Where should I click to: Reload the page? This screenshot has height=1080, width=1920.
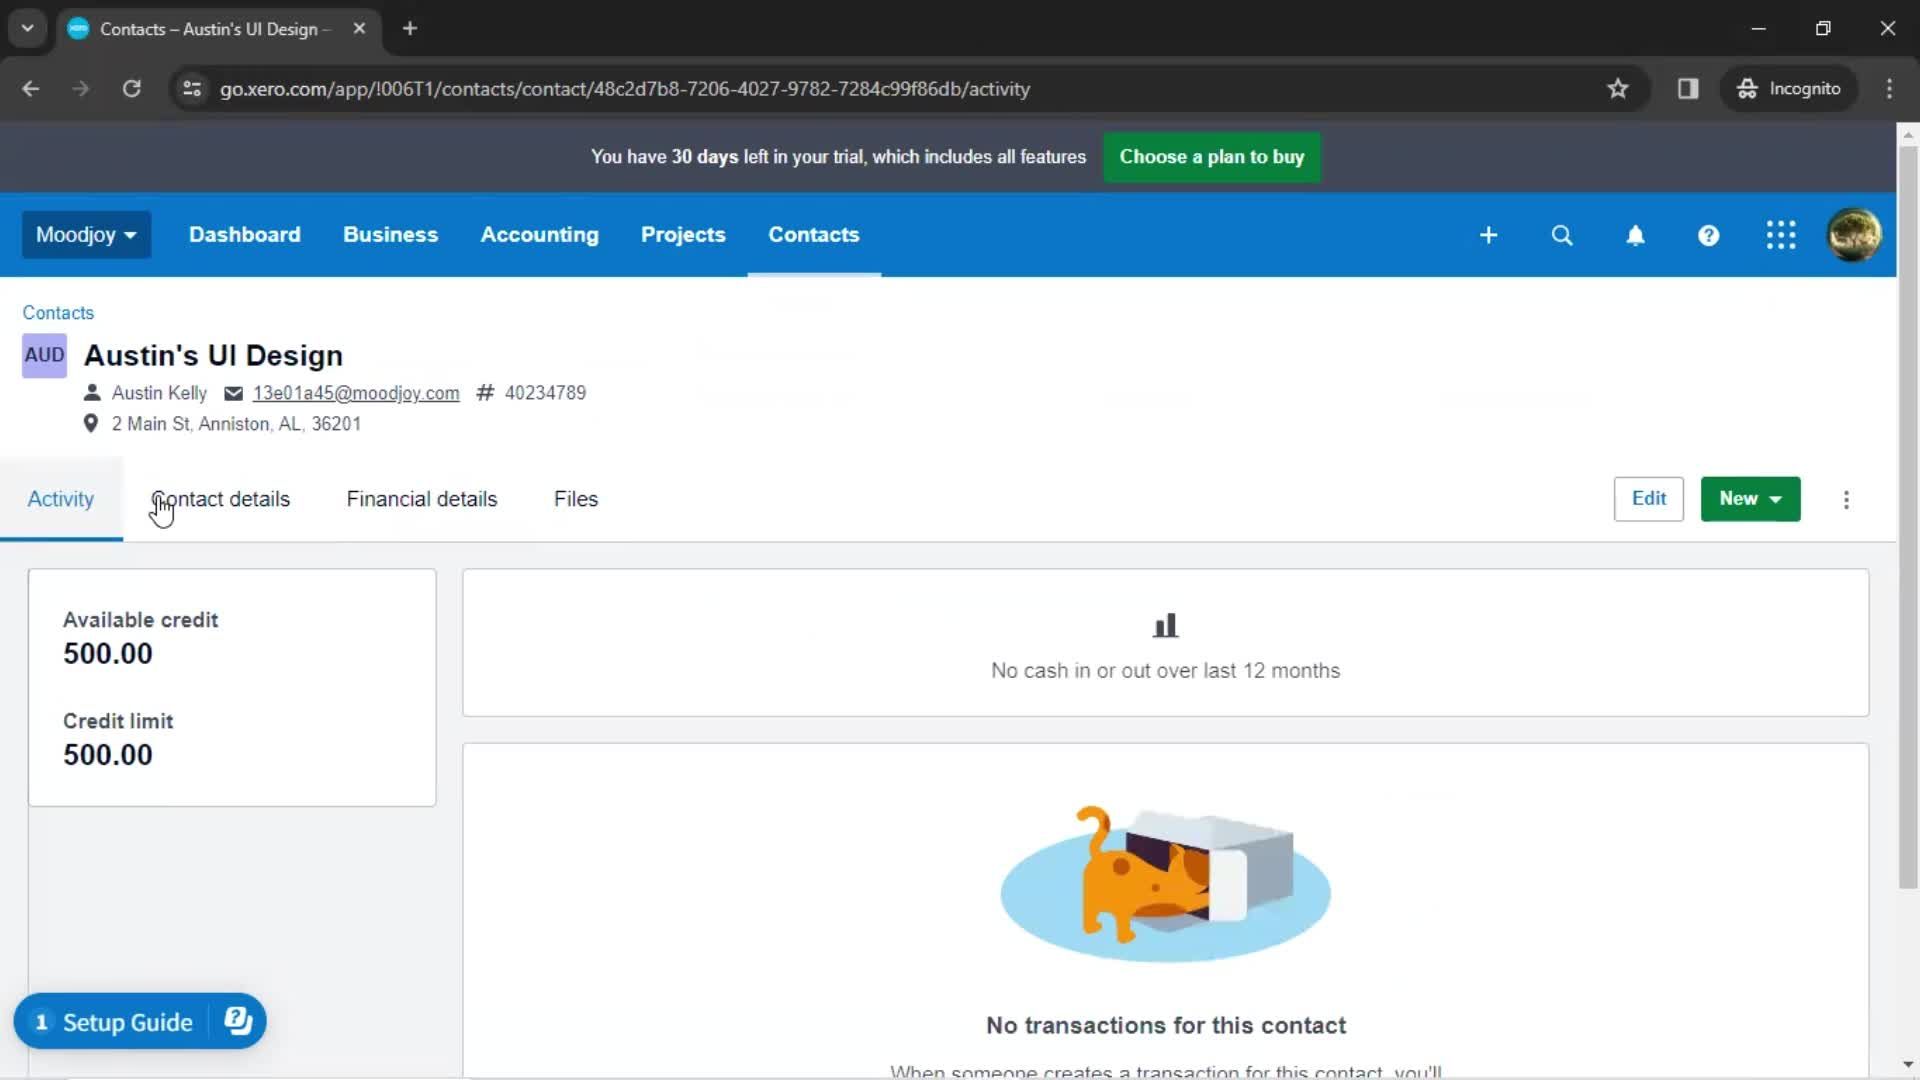[131, 89]
